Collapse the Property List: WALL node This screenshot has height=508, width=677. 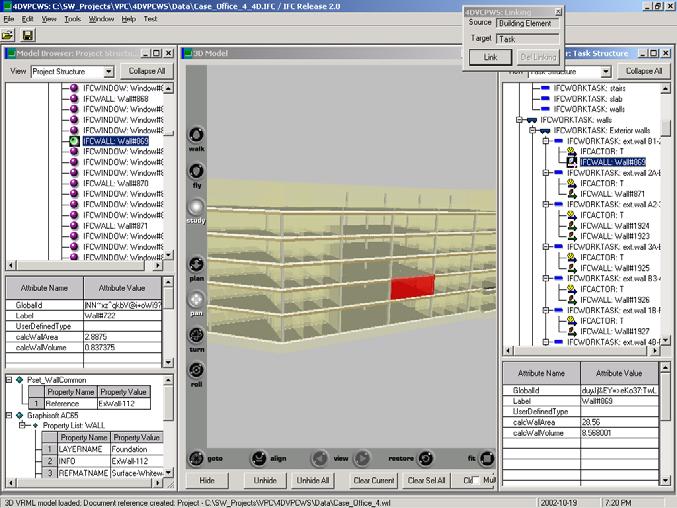(22, 426)
